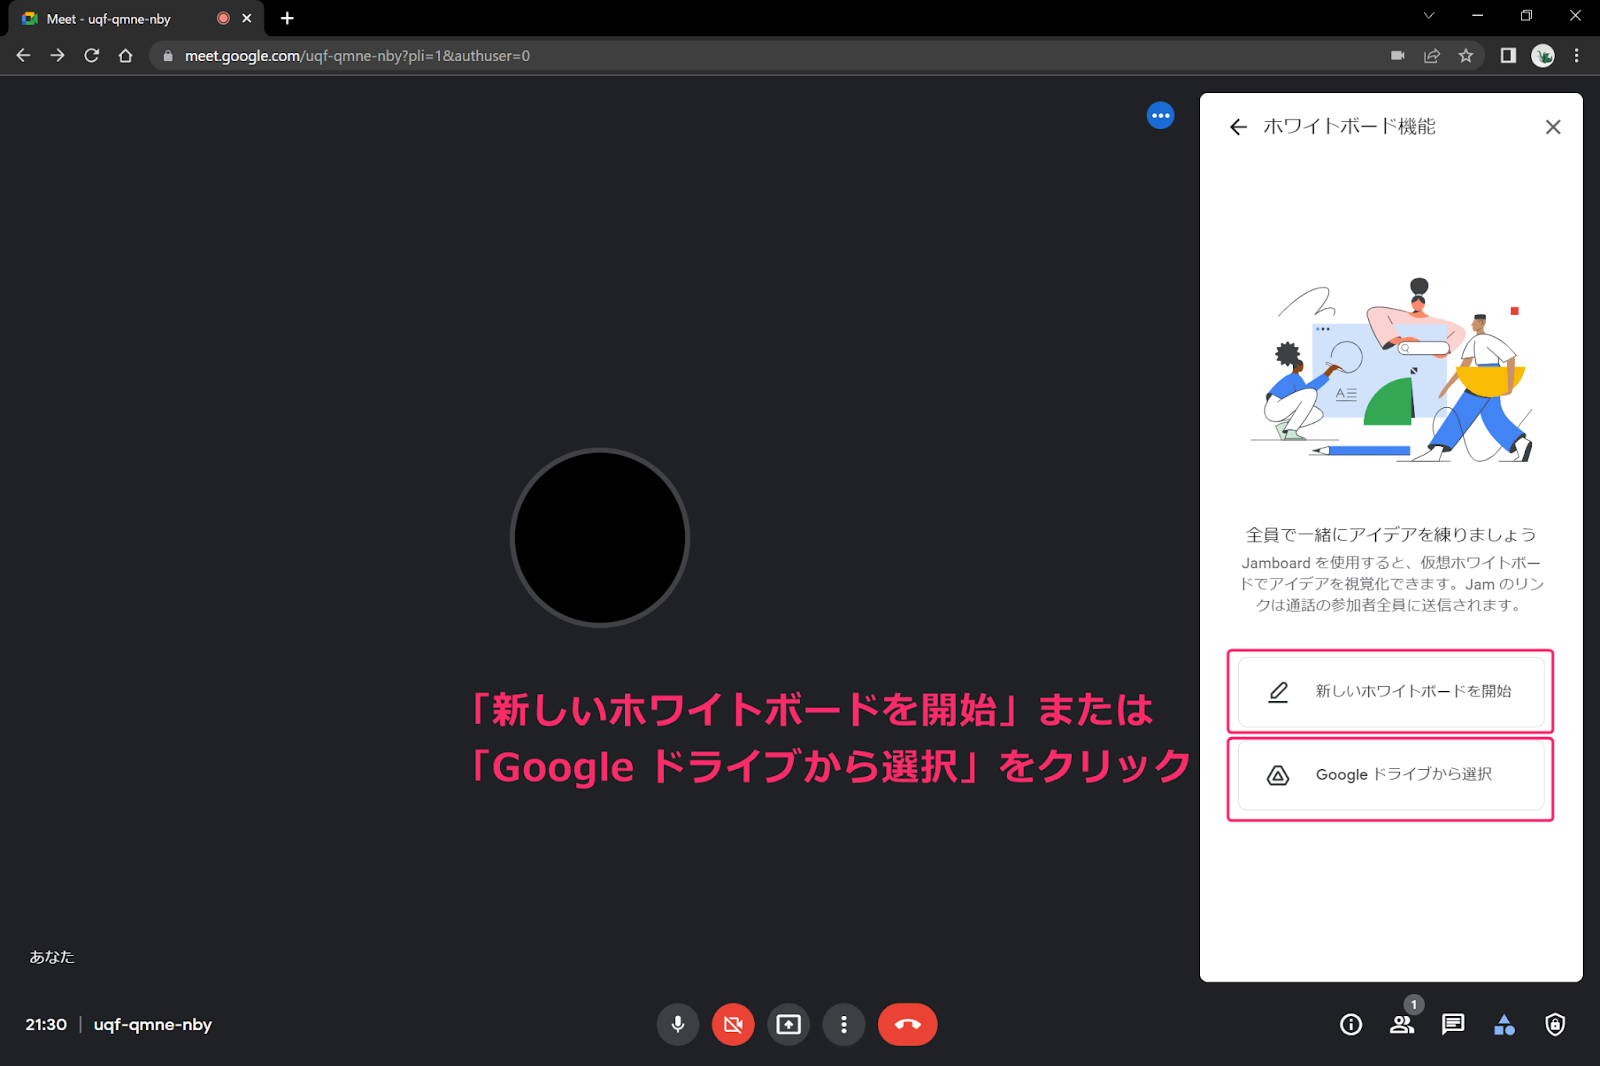Open the browser side panel icon
1600x1066 pixels.
(1508, 56)
